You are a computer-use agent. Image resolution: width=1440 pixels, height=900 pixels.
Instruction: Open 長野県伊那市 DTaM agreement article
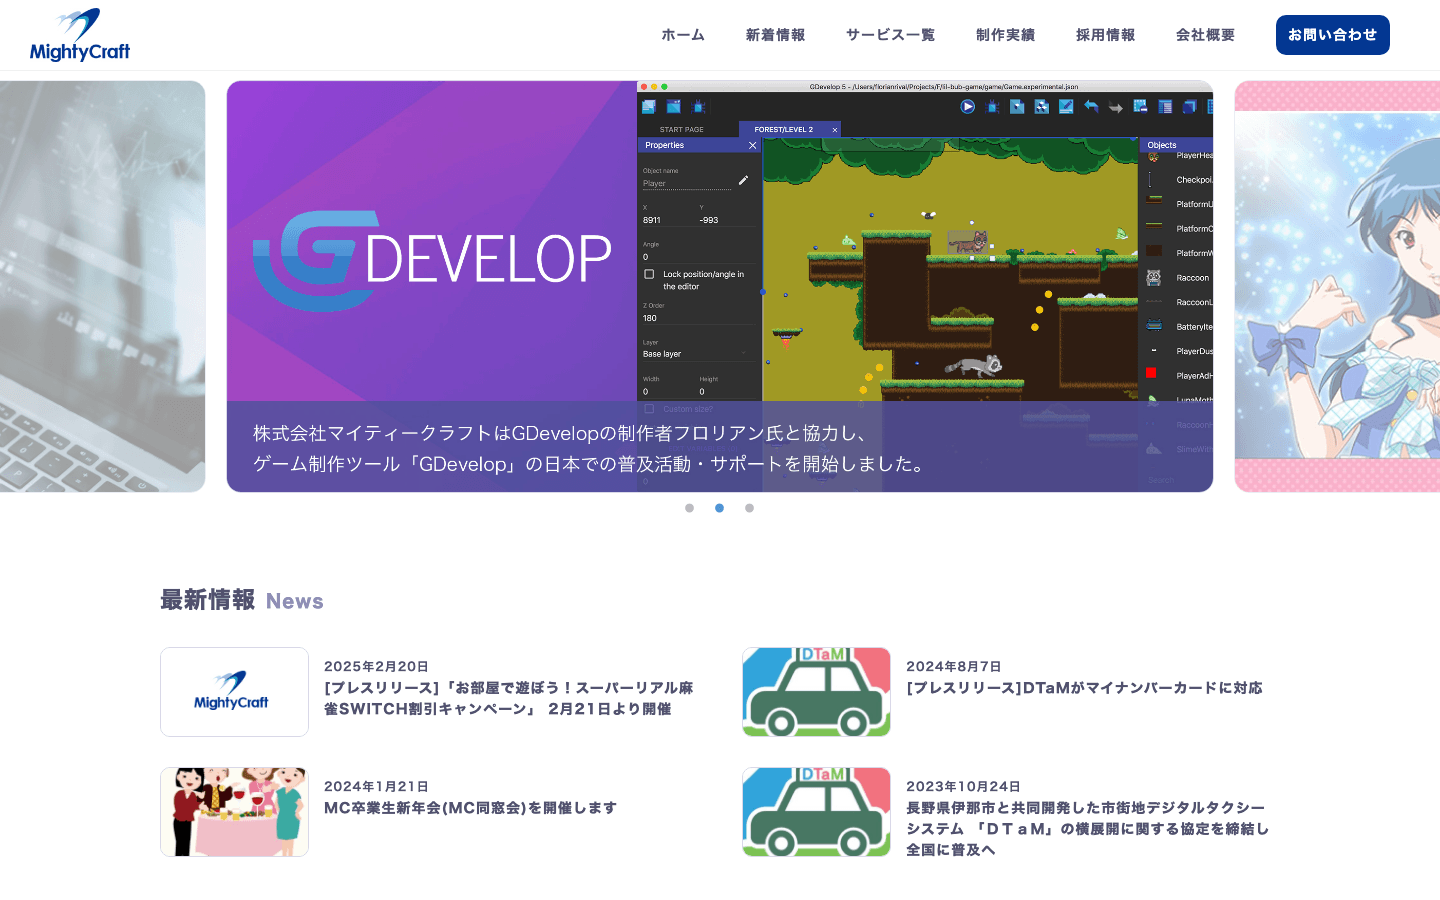(1088, 829)
